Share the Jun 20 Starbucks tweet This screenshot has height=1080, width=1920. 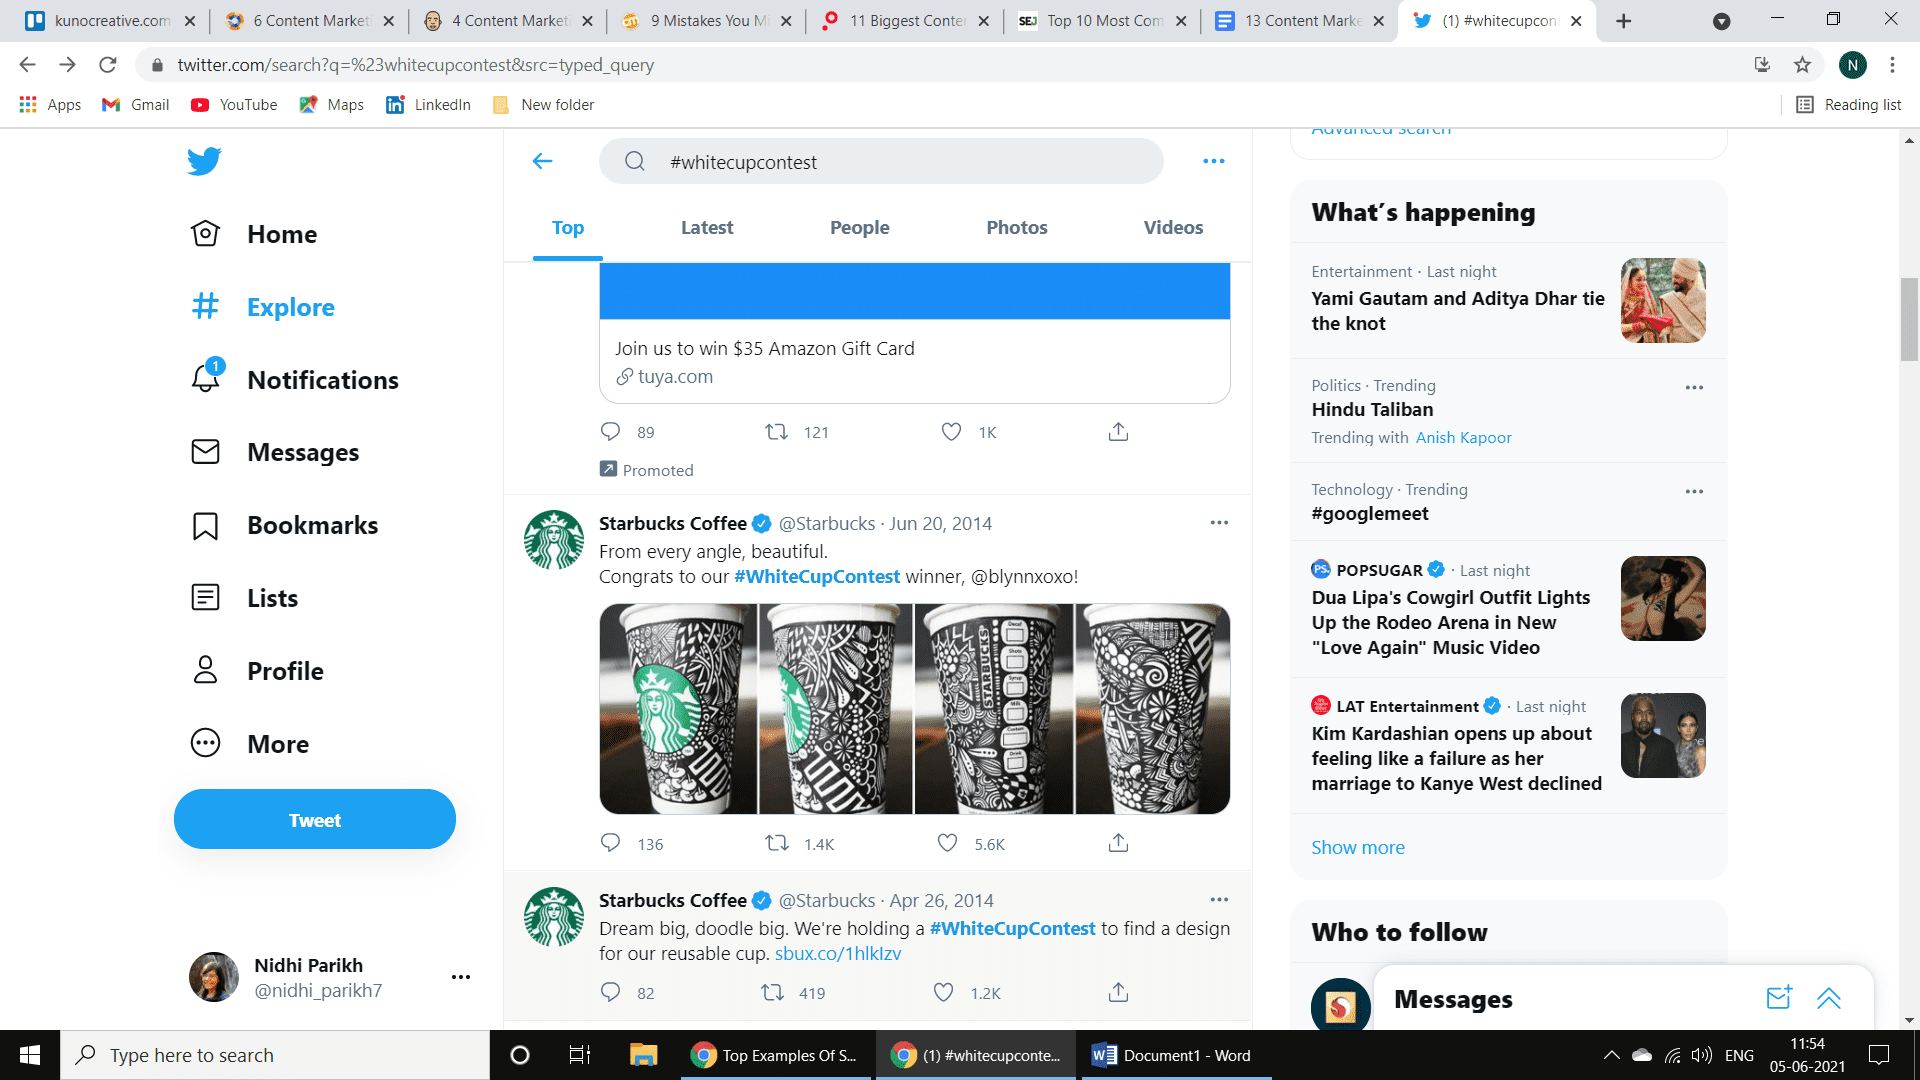click(1118, 843)
